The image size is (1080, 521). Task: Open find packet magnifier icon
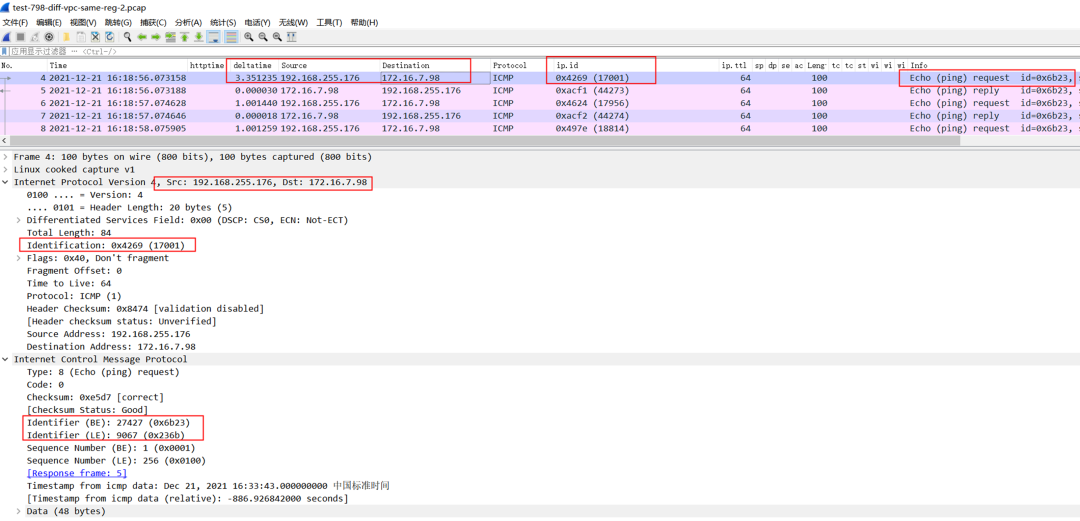(127, 37)
